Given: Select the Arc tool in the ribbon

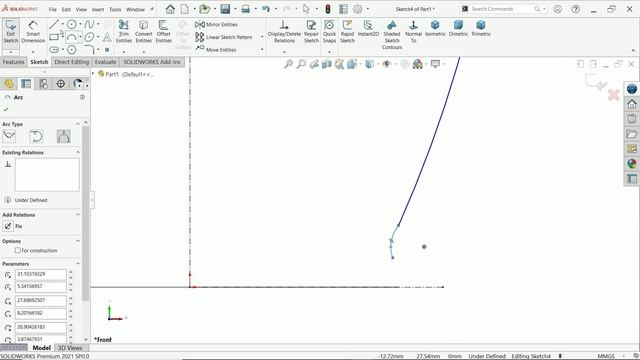Looking at the screenshot, I should coord(71,37).
